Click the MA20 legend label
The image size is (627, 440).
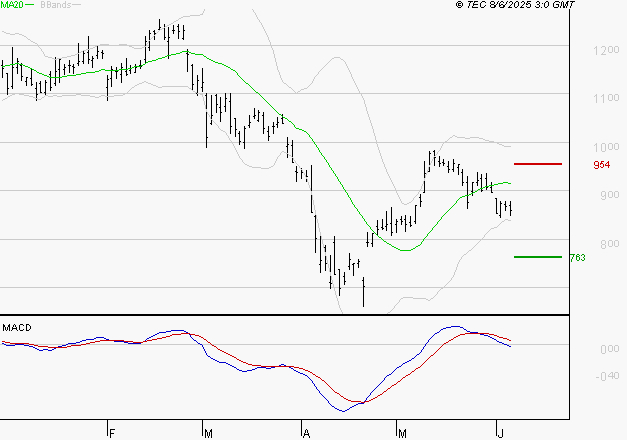click(12, 4)
